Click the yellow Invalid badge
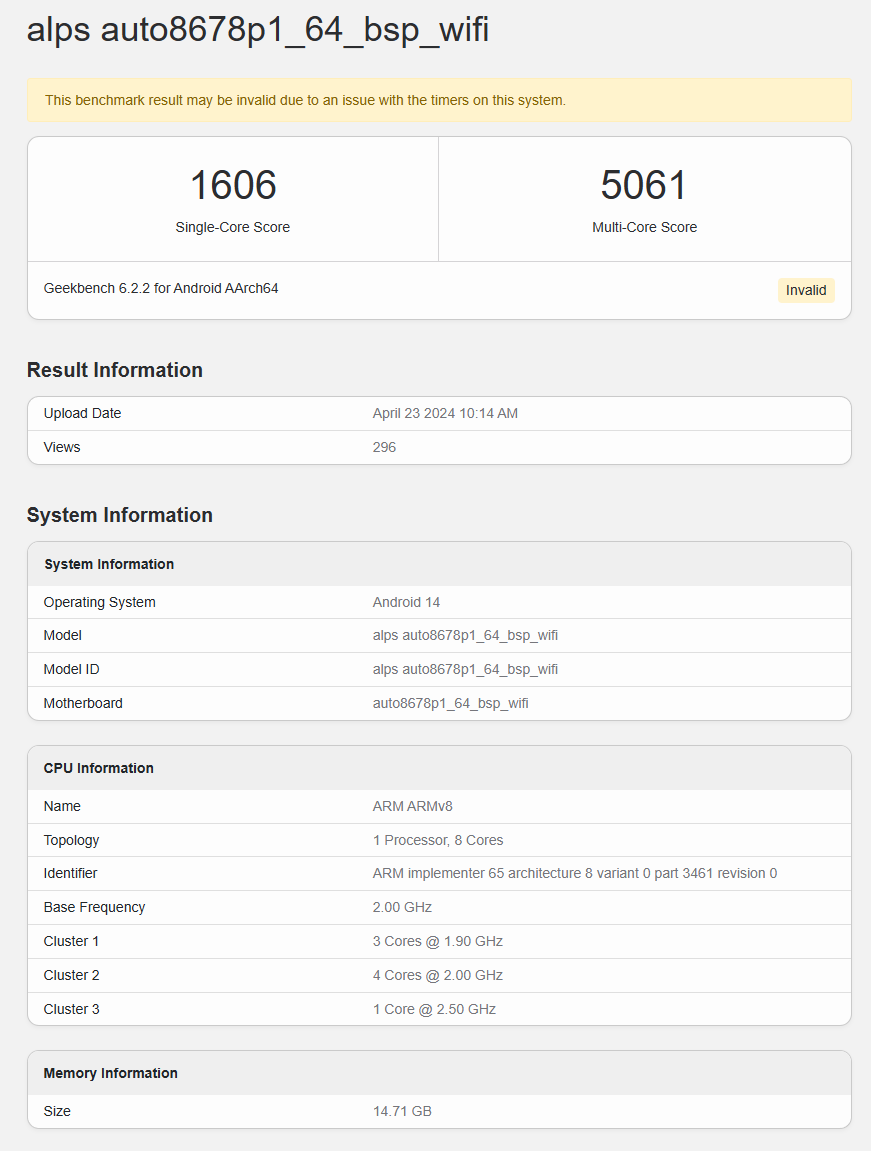 pos(805,290)
